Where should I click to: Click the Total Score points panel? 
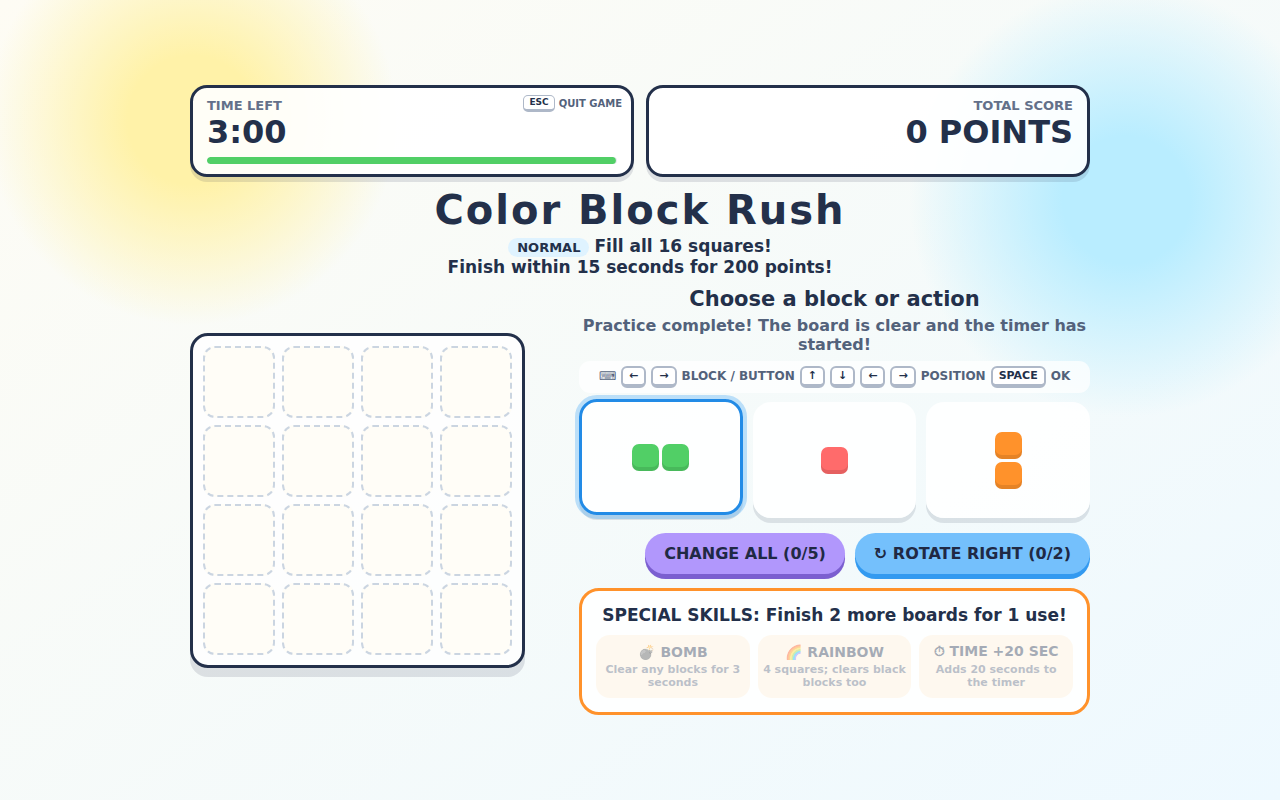pos(868,131)
